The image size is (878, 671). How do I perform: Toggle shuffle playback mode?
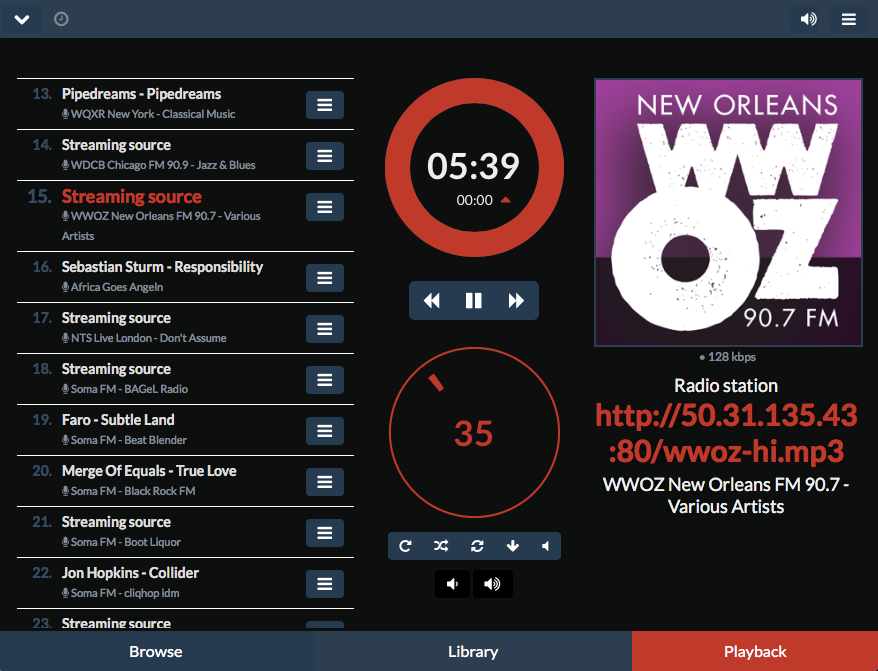click(x=441, y=546)
